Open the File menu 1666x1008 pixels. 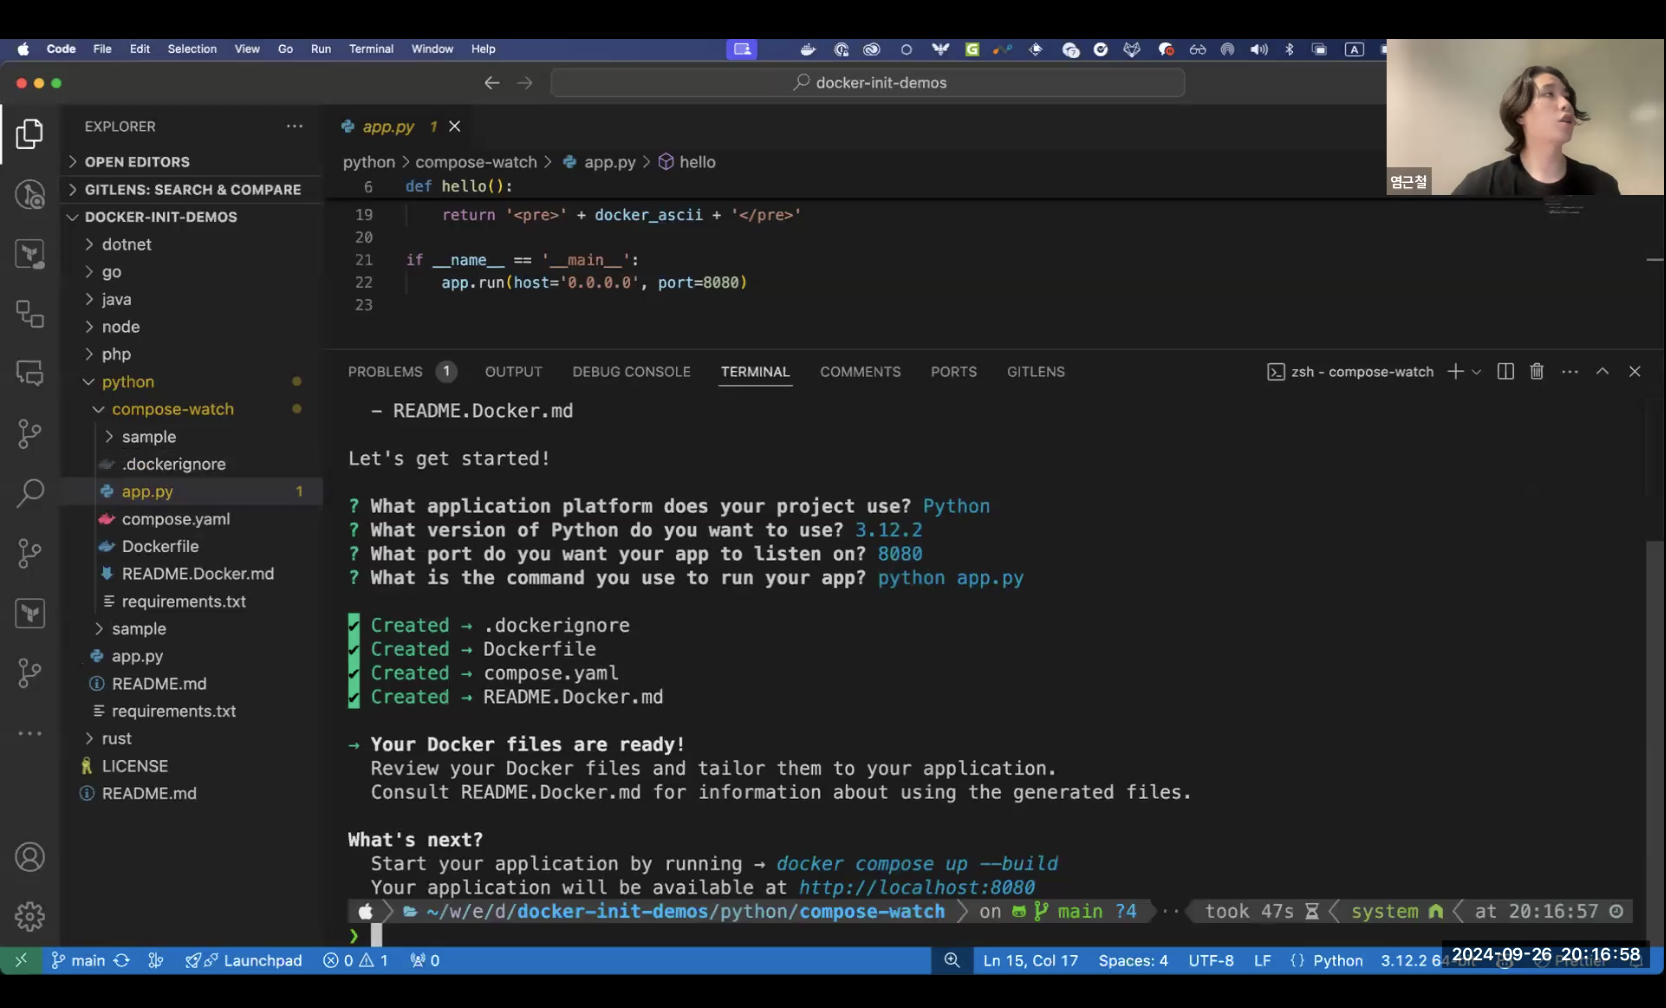point(102,49)
